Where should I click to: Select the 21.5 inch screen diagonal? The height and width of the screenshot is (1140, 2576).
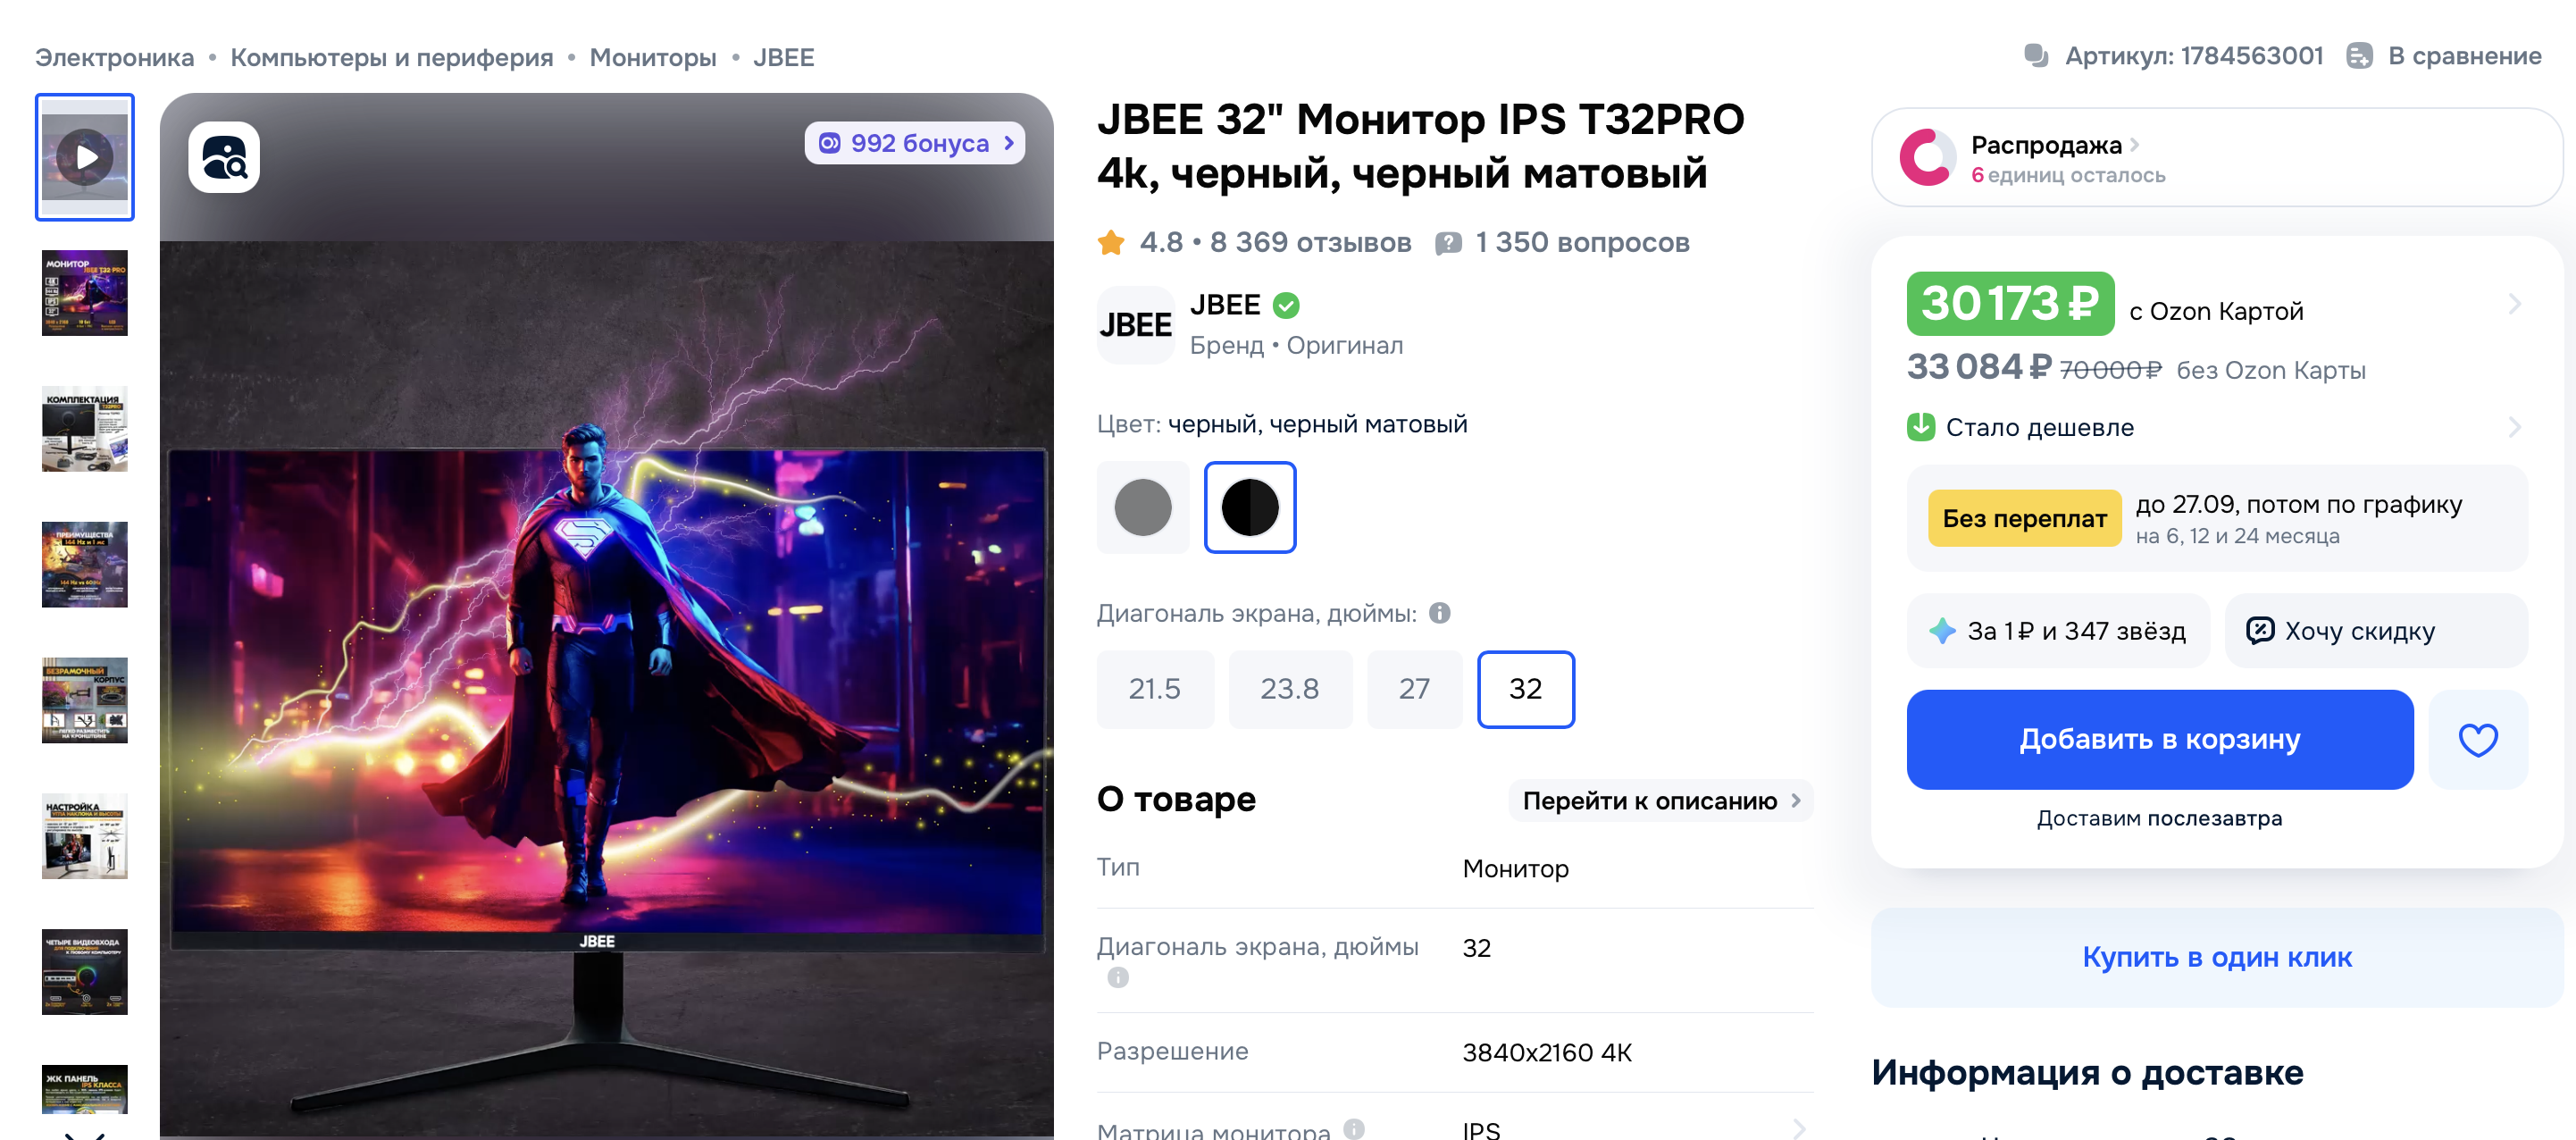coord(1155,689)
